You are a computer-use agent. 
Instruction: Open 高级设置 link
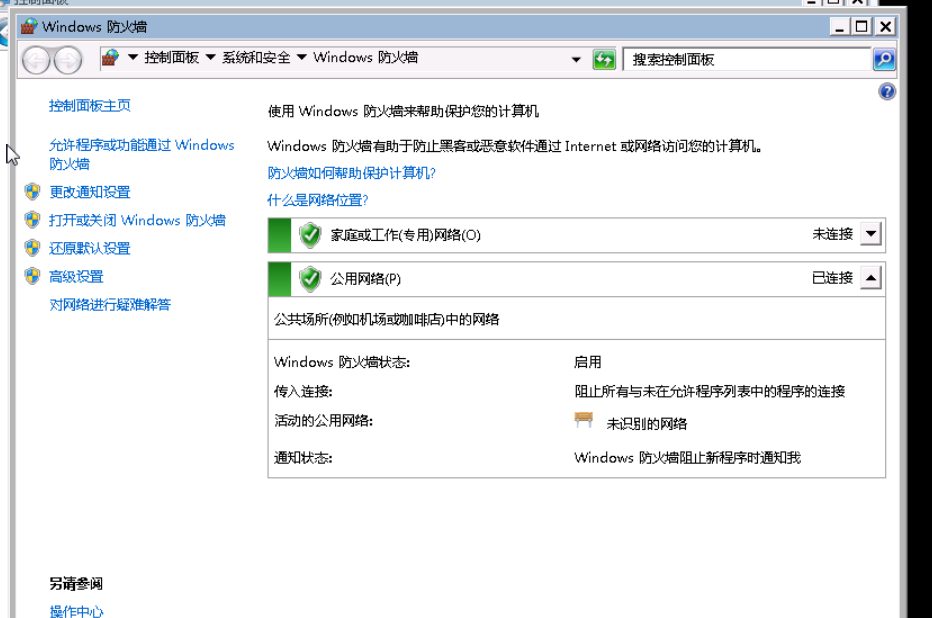click(76, 277)
